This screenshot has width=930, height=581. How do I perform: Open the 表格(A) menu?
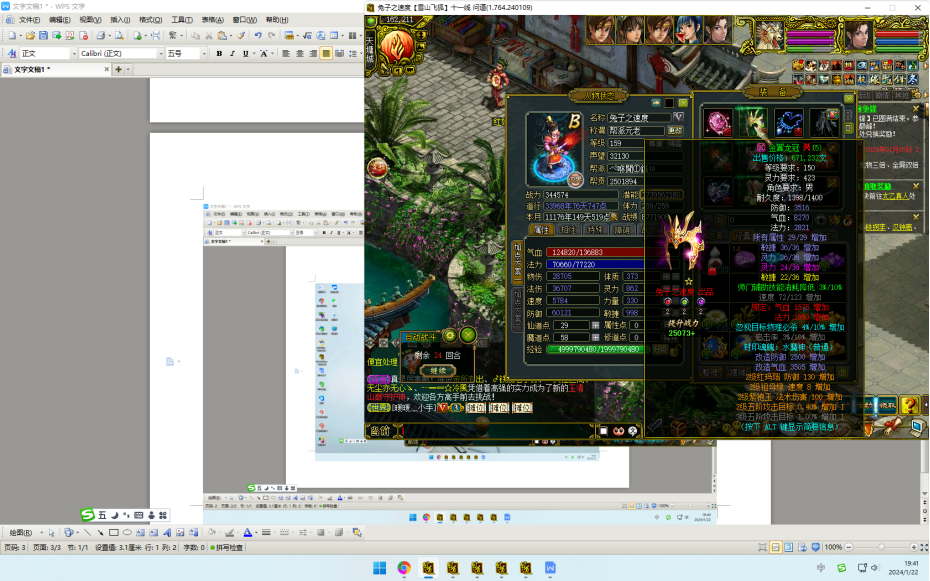coord(212,20)
